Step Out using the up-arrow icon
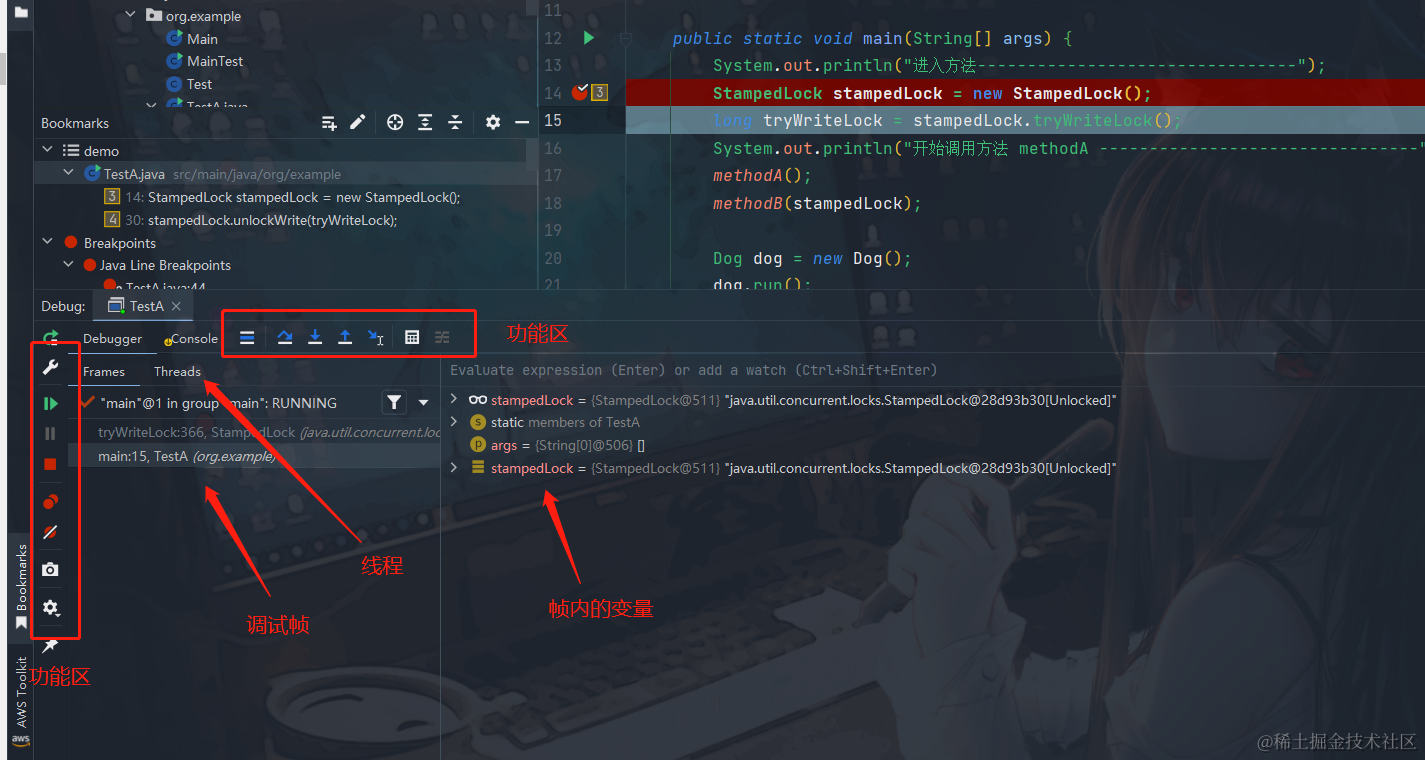1425x760 pixels. 345,338
